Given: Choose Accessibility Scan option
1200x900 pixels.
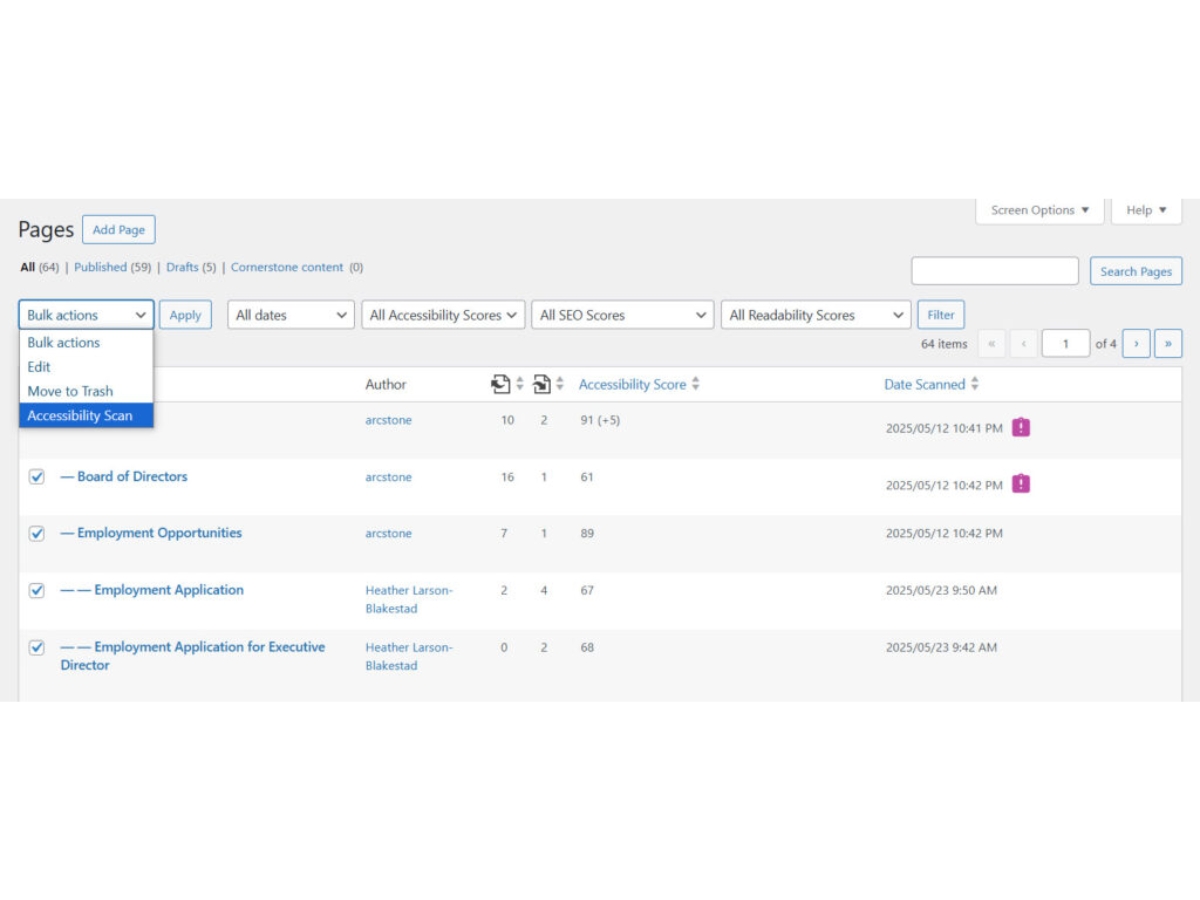Looking at the screenshot, I should point(86,415).
